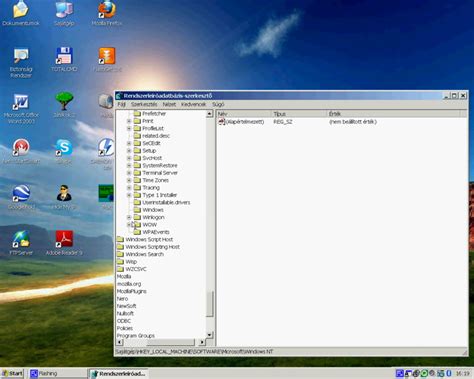The height and width of the screenshot is (379, 474).
Task: Sort values by the Érték column
Action: [393, 114]
